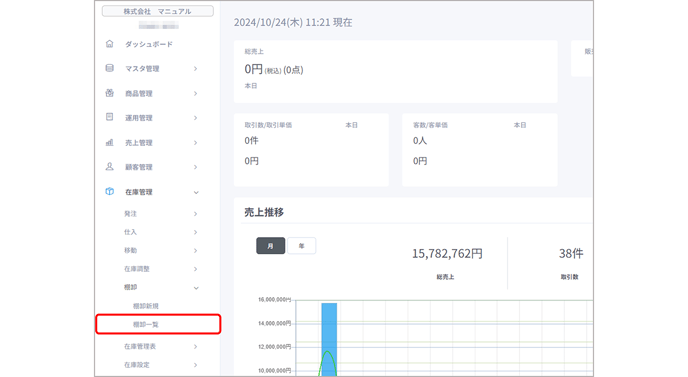This screenshot has width=688, height=377.
Task: Click the 取引数/取引単価 card
Action: point(311,150)
